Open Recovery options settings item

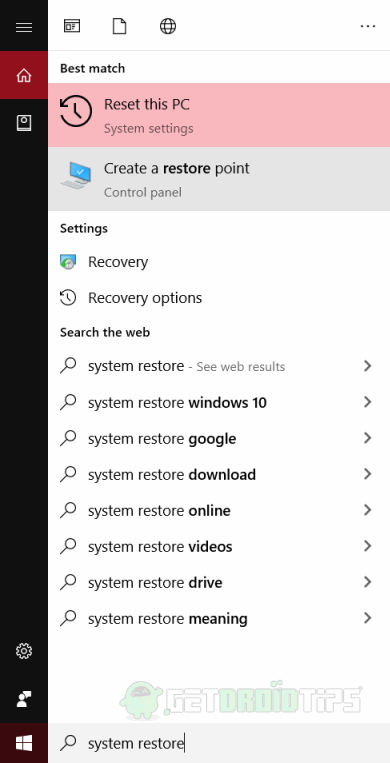click(x=219, y=298)
